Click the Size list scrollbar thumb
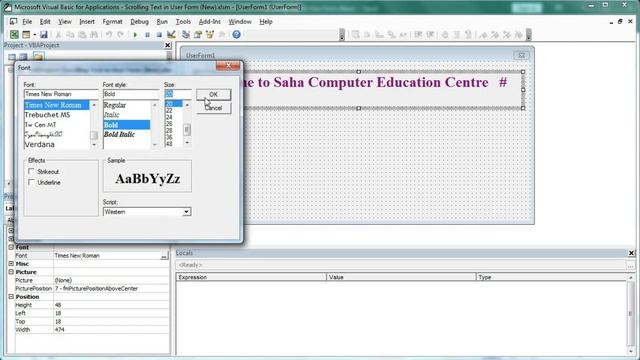 point(187,129)
